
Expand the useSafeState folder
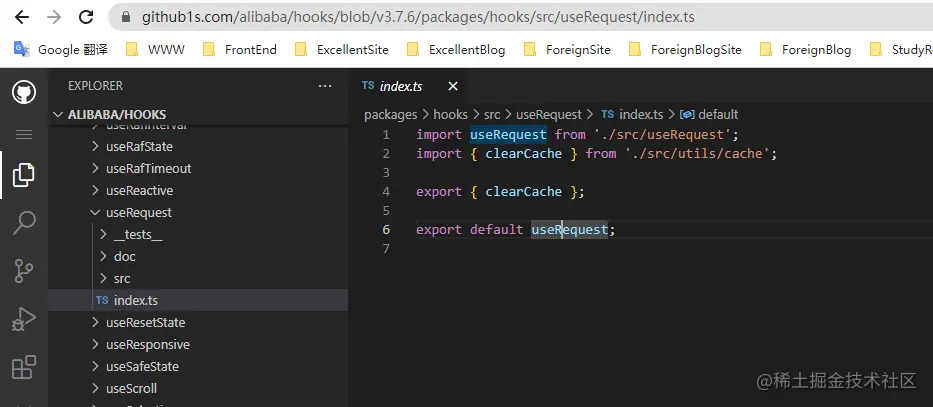(x=198, y=367)
